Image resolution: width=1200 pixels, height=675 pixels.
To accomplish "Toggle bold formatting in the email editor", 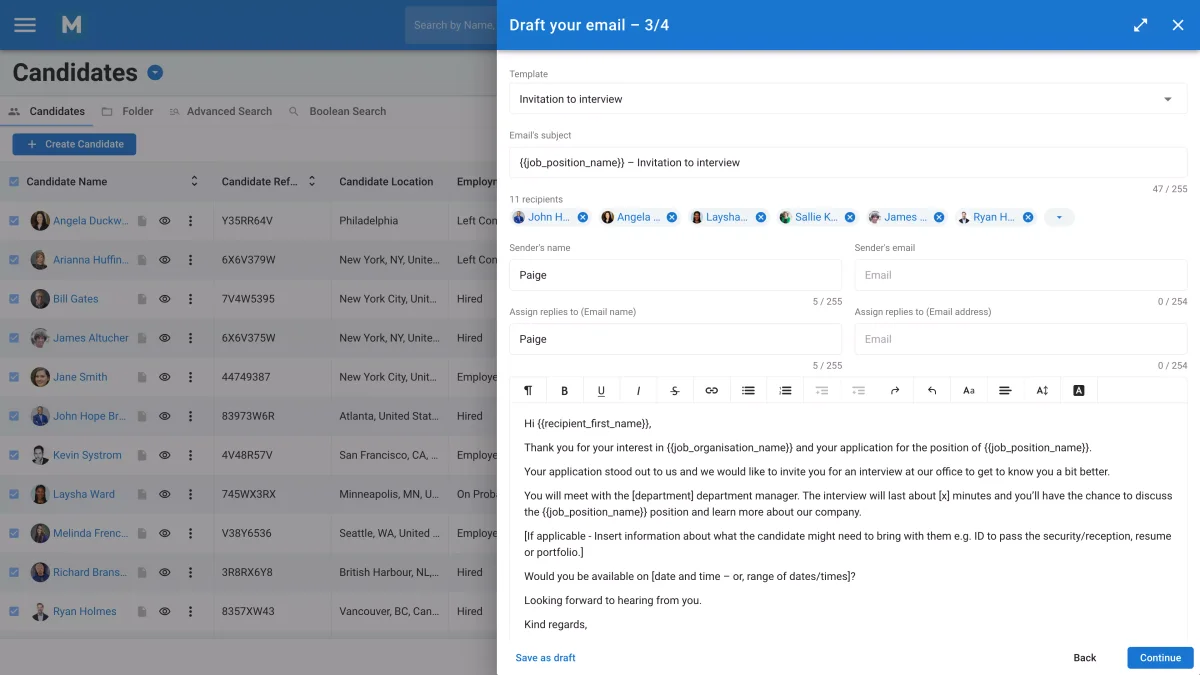I will [x=565, y=390].
